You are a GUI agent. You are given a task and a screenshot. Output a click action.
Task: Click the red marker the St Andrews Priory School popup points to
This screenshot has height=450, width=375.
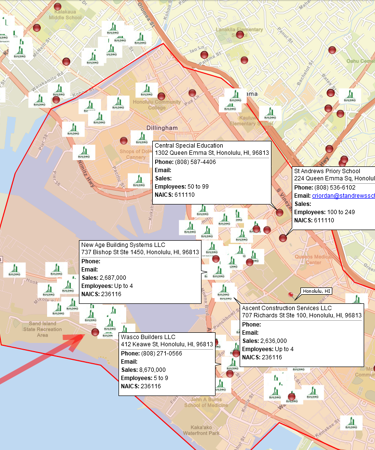[x=283, y=238]
